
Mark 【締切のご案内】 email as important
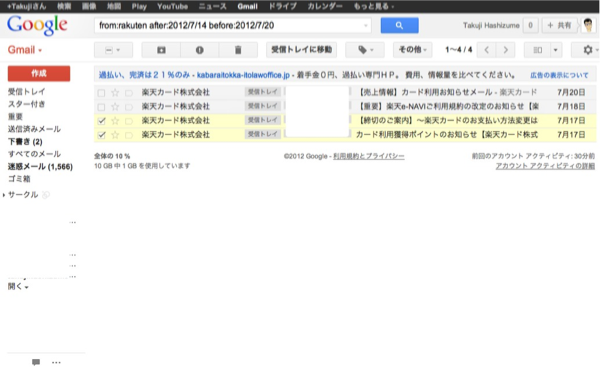click(x=129, y=121)
